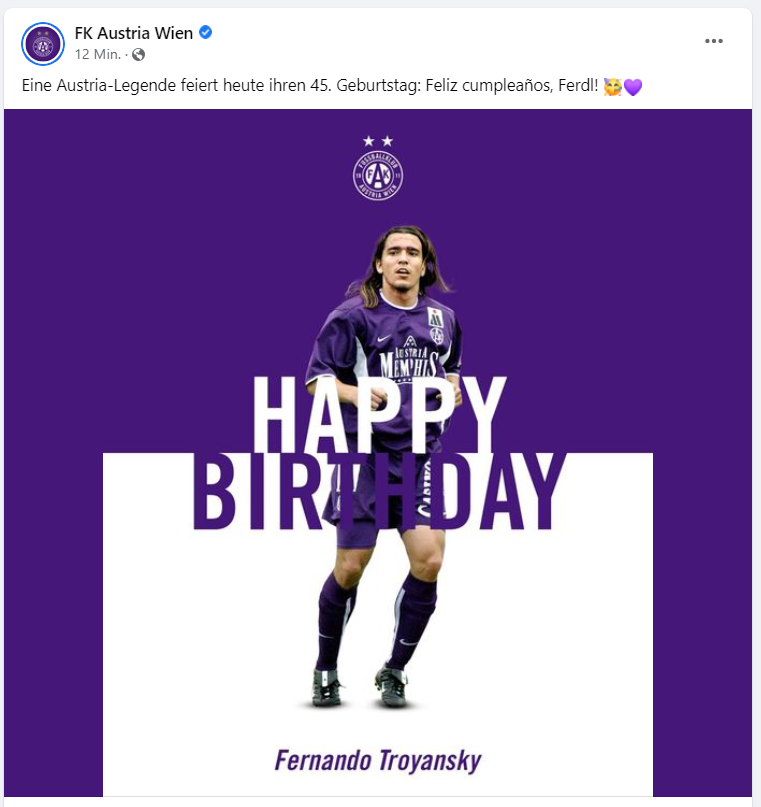Click the blue verified badge
The width and height of the screenshot is (761, 807).
coord(206,33)
